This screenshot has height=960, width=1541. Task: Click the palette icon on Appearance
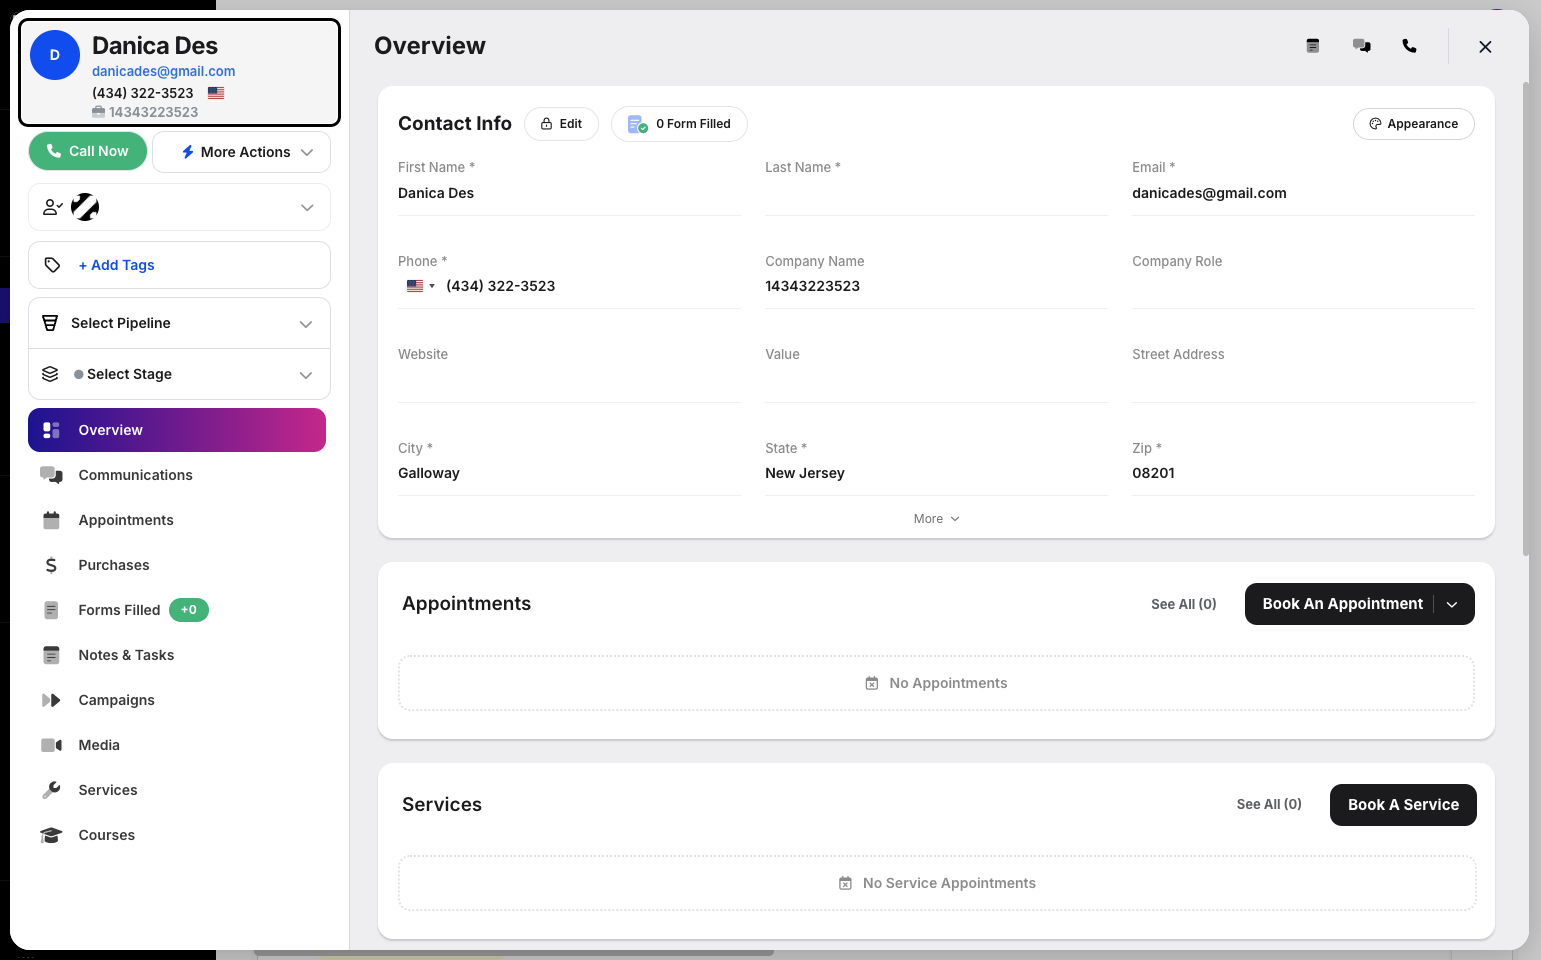[x=1375, y=124]
